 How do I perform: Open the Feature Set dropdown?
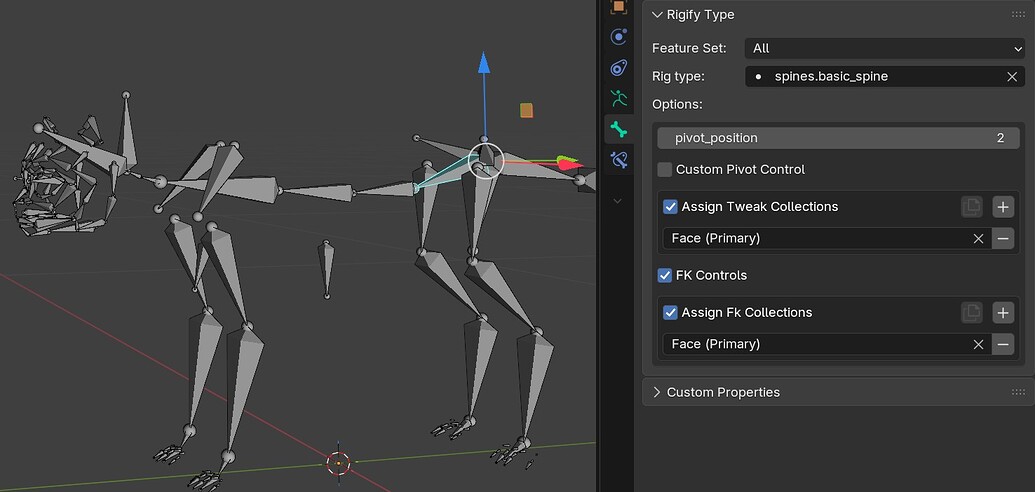(x=885, y=48)
